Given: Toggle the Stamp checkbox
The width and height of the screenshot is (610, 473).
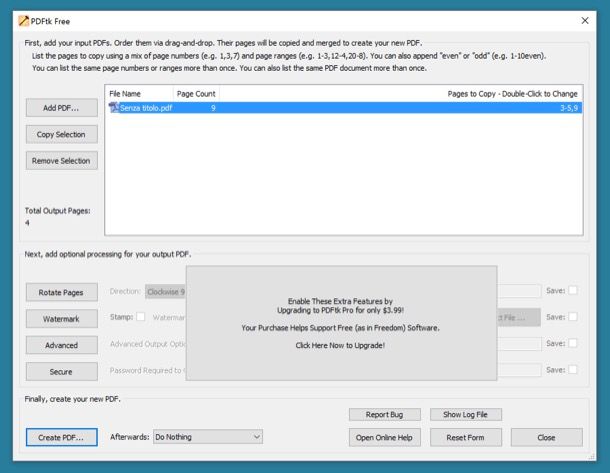Looking at the screenshot, I should click(141, 317).
